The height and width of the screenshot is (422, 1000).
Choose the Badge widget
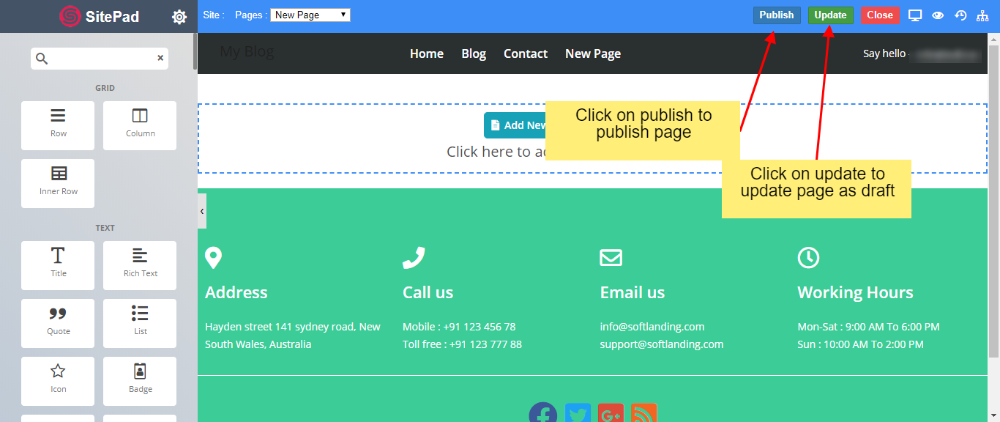139,380
